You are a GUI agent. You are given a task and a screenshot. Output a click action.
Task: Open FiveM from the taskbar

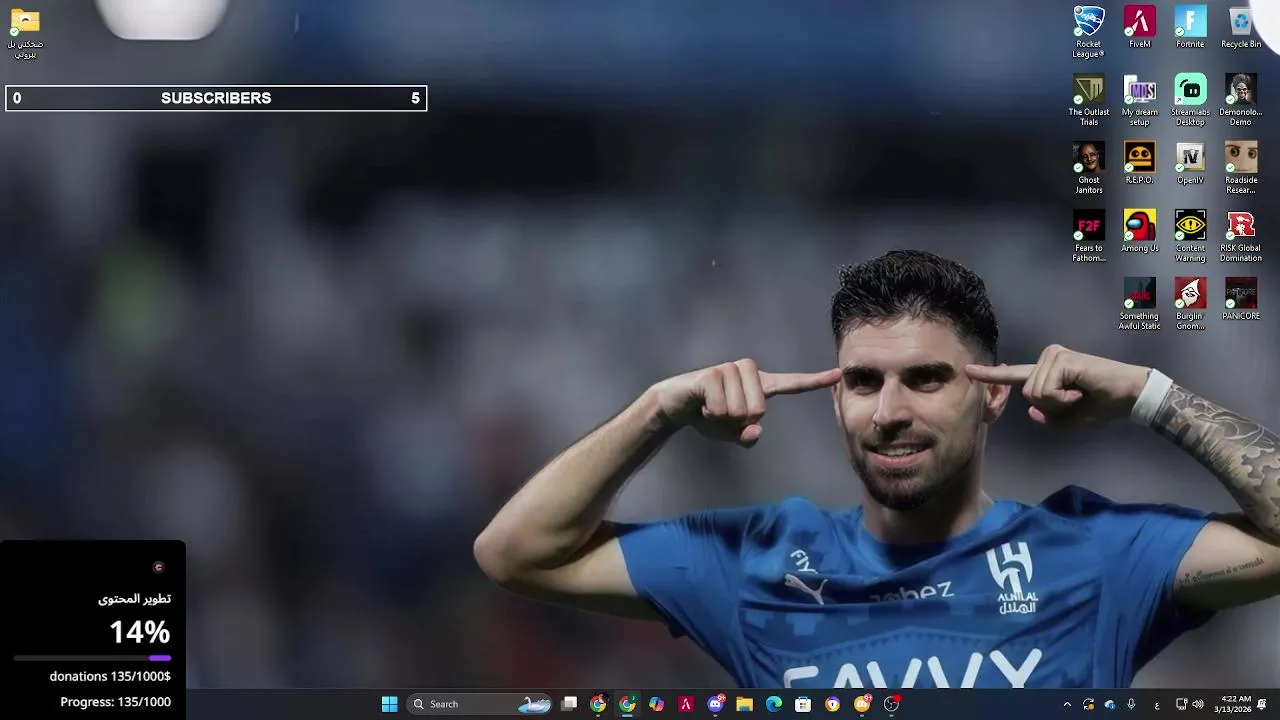point(686,704)
